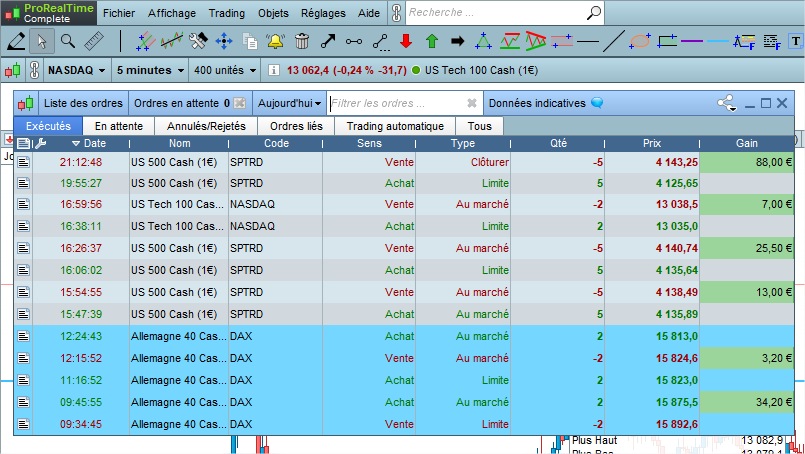
Task: Create an alert with the bell icon
Action: tap(276, 41)
